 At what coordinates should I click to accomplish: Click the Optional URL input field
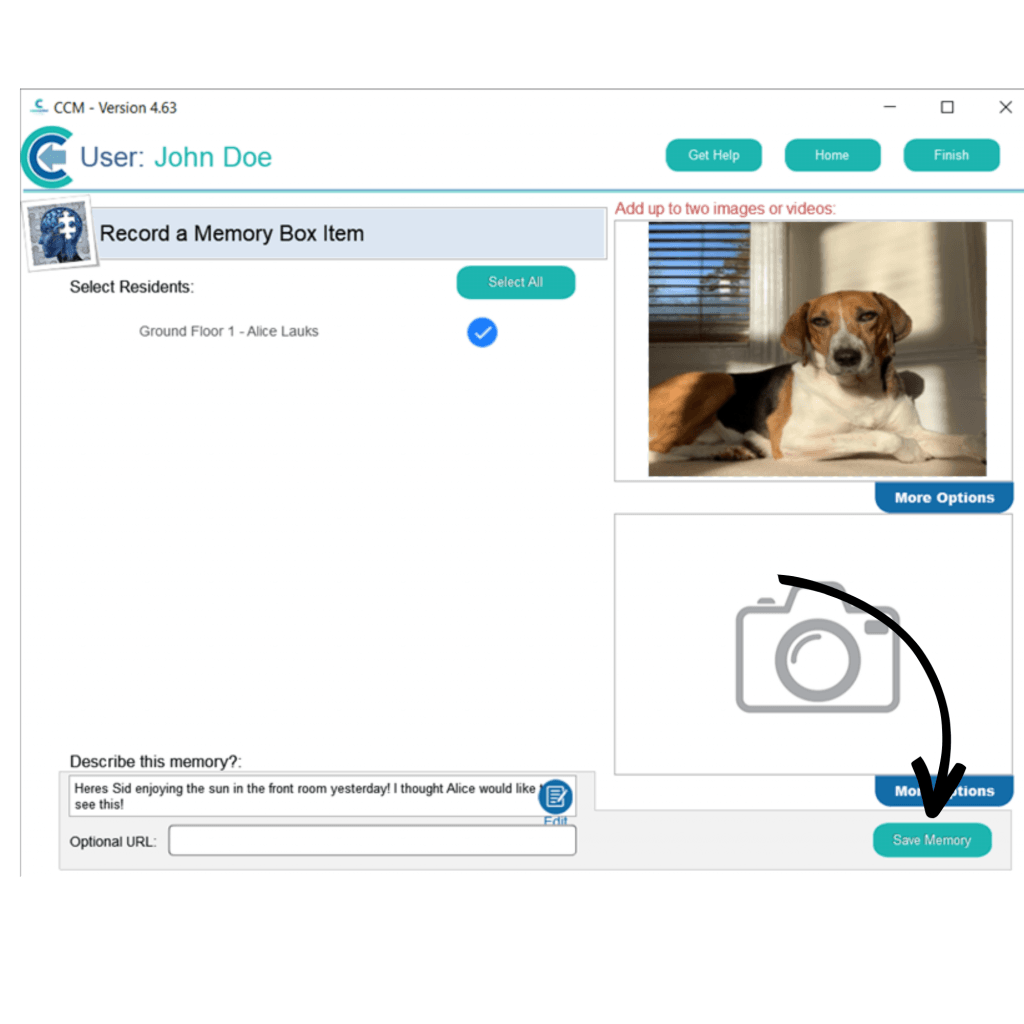pos(372,841)
